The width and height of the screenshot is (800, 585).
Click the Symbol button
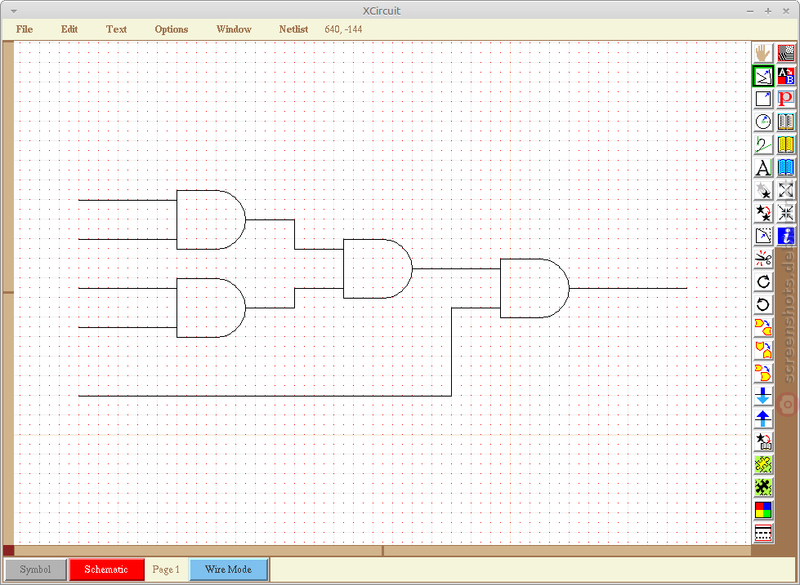(x=36, y=570)
